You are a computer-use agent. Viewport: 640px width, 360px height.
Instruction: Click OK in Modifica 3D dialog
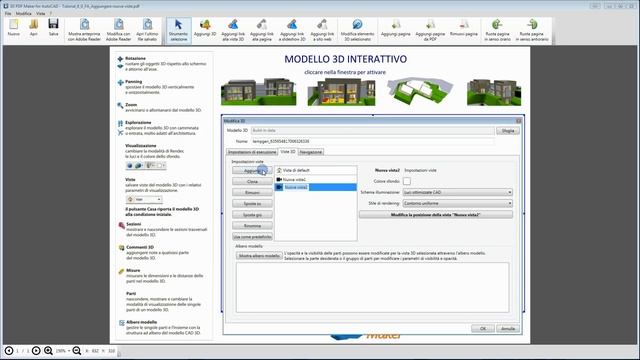pos(483,328)
